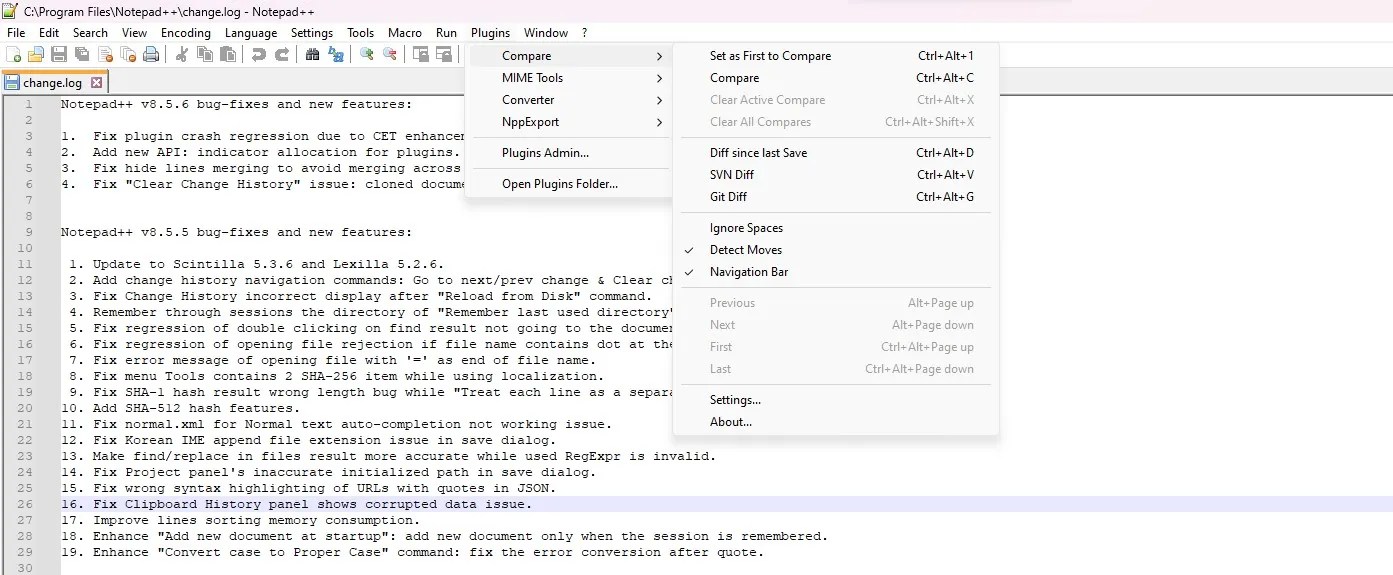Image resolution: width=1393 pixels, height=575 pixels.
Task: Click the Plugins menu bar item
Action: pyautogui.click(x=490, y=33)
